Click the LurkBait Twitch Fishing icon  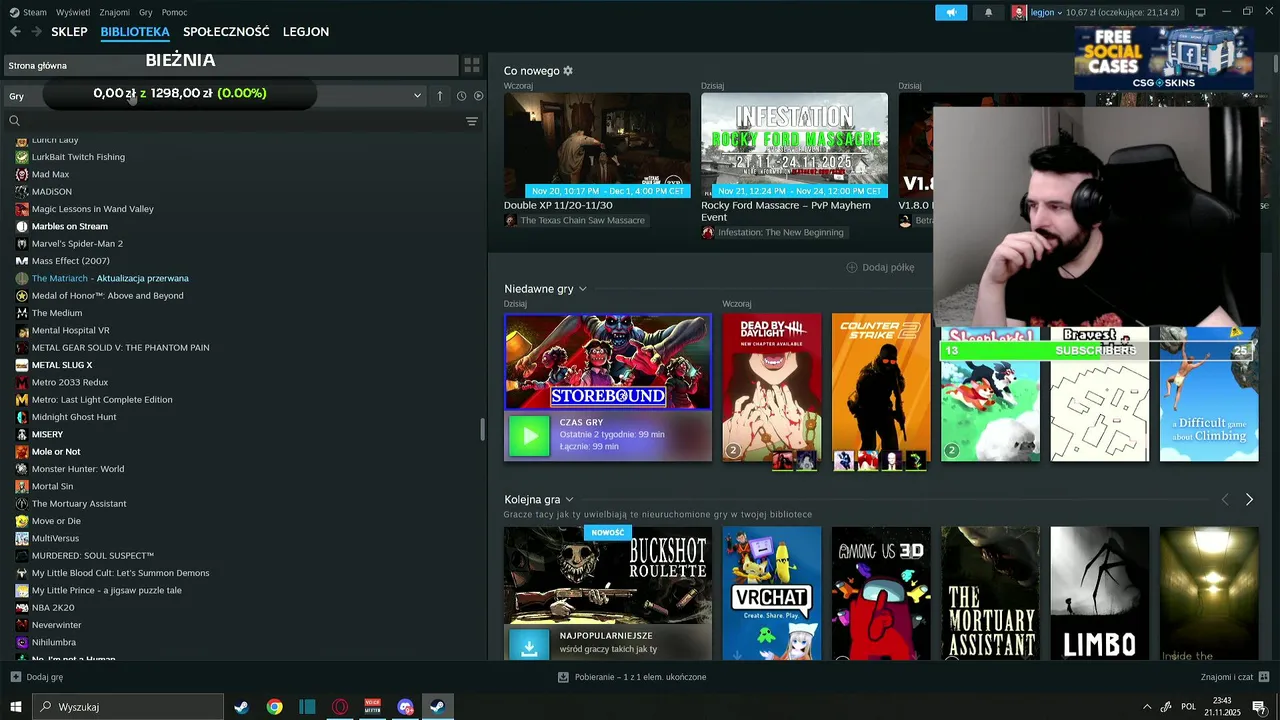pyautogui.click(x=22, y=157)
